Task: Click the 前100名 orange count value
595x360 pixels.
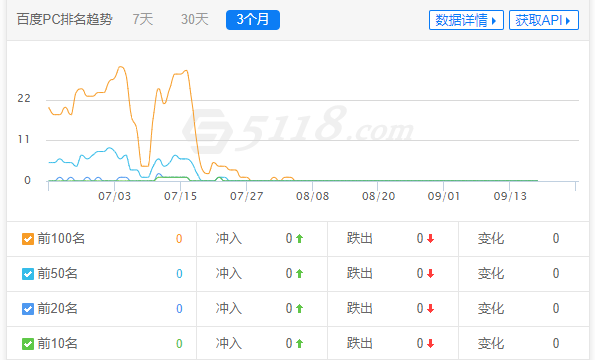Action: pyautogui.click(x=179, y=239)
